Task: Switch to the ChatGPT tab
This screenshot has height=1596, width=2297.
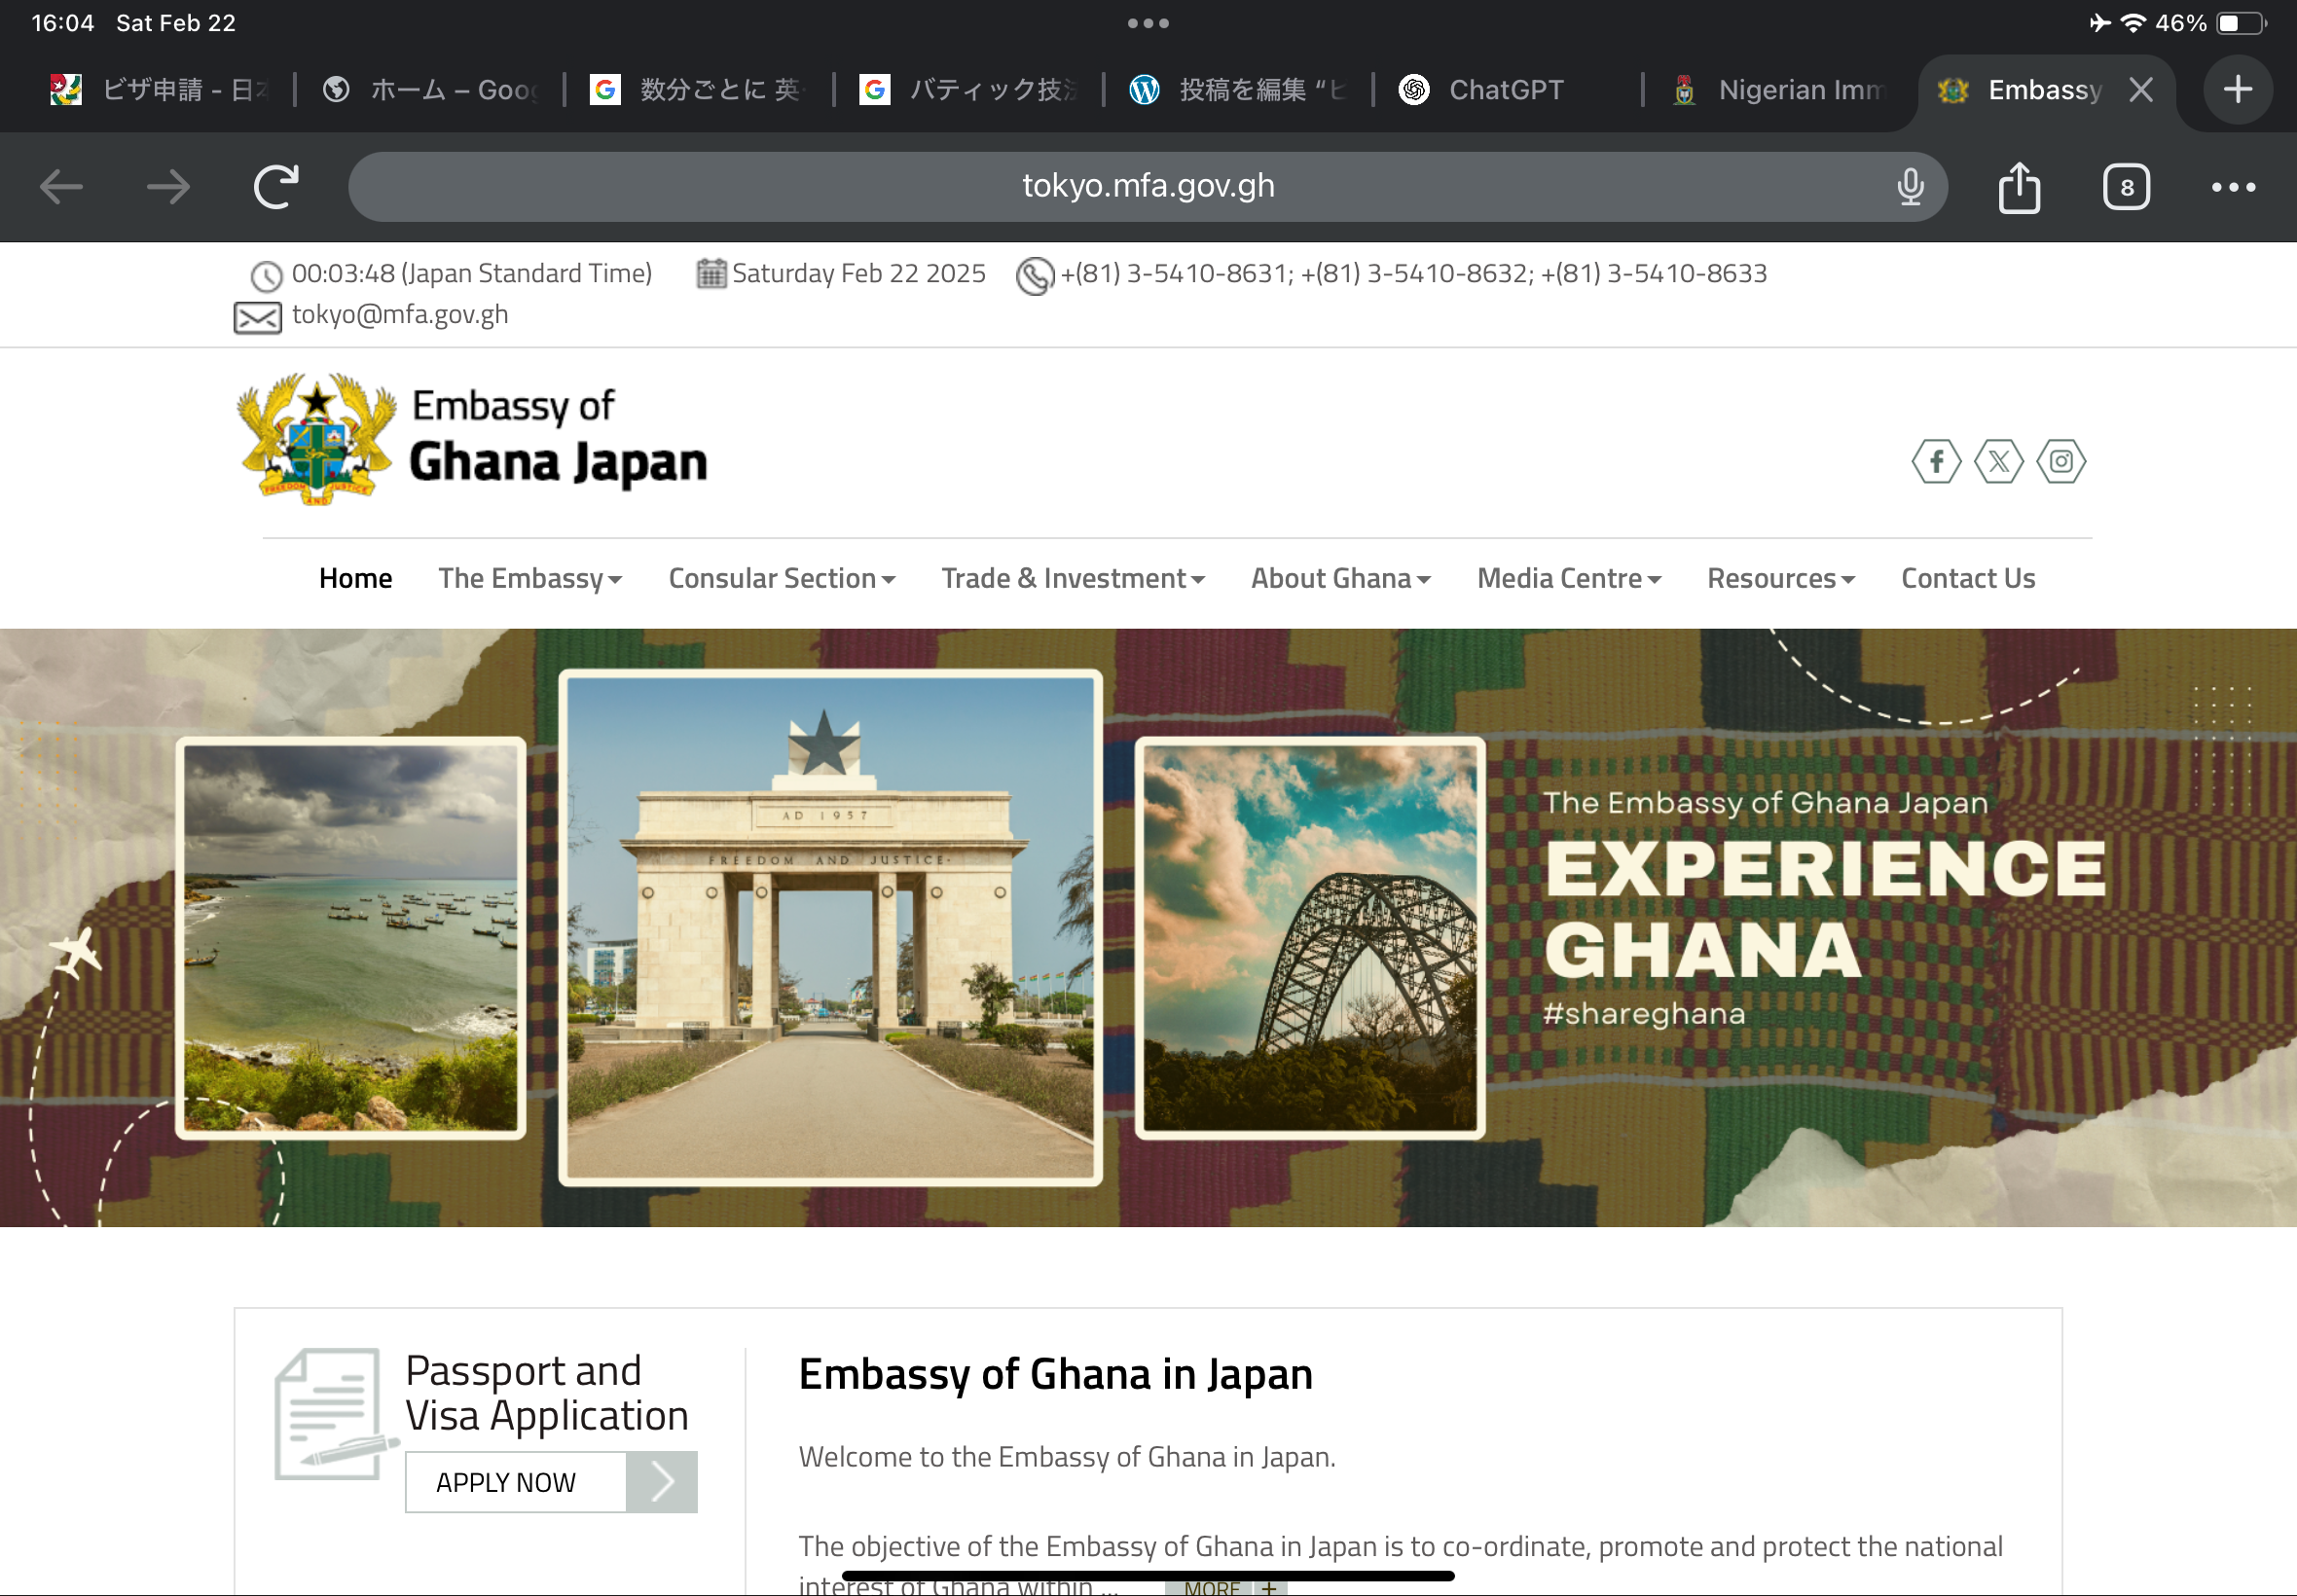Action: pos(1503,90)
